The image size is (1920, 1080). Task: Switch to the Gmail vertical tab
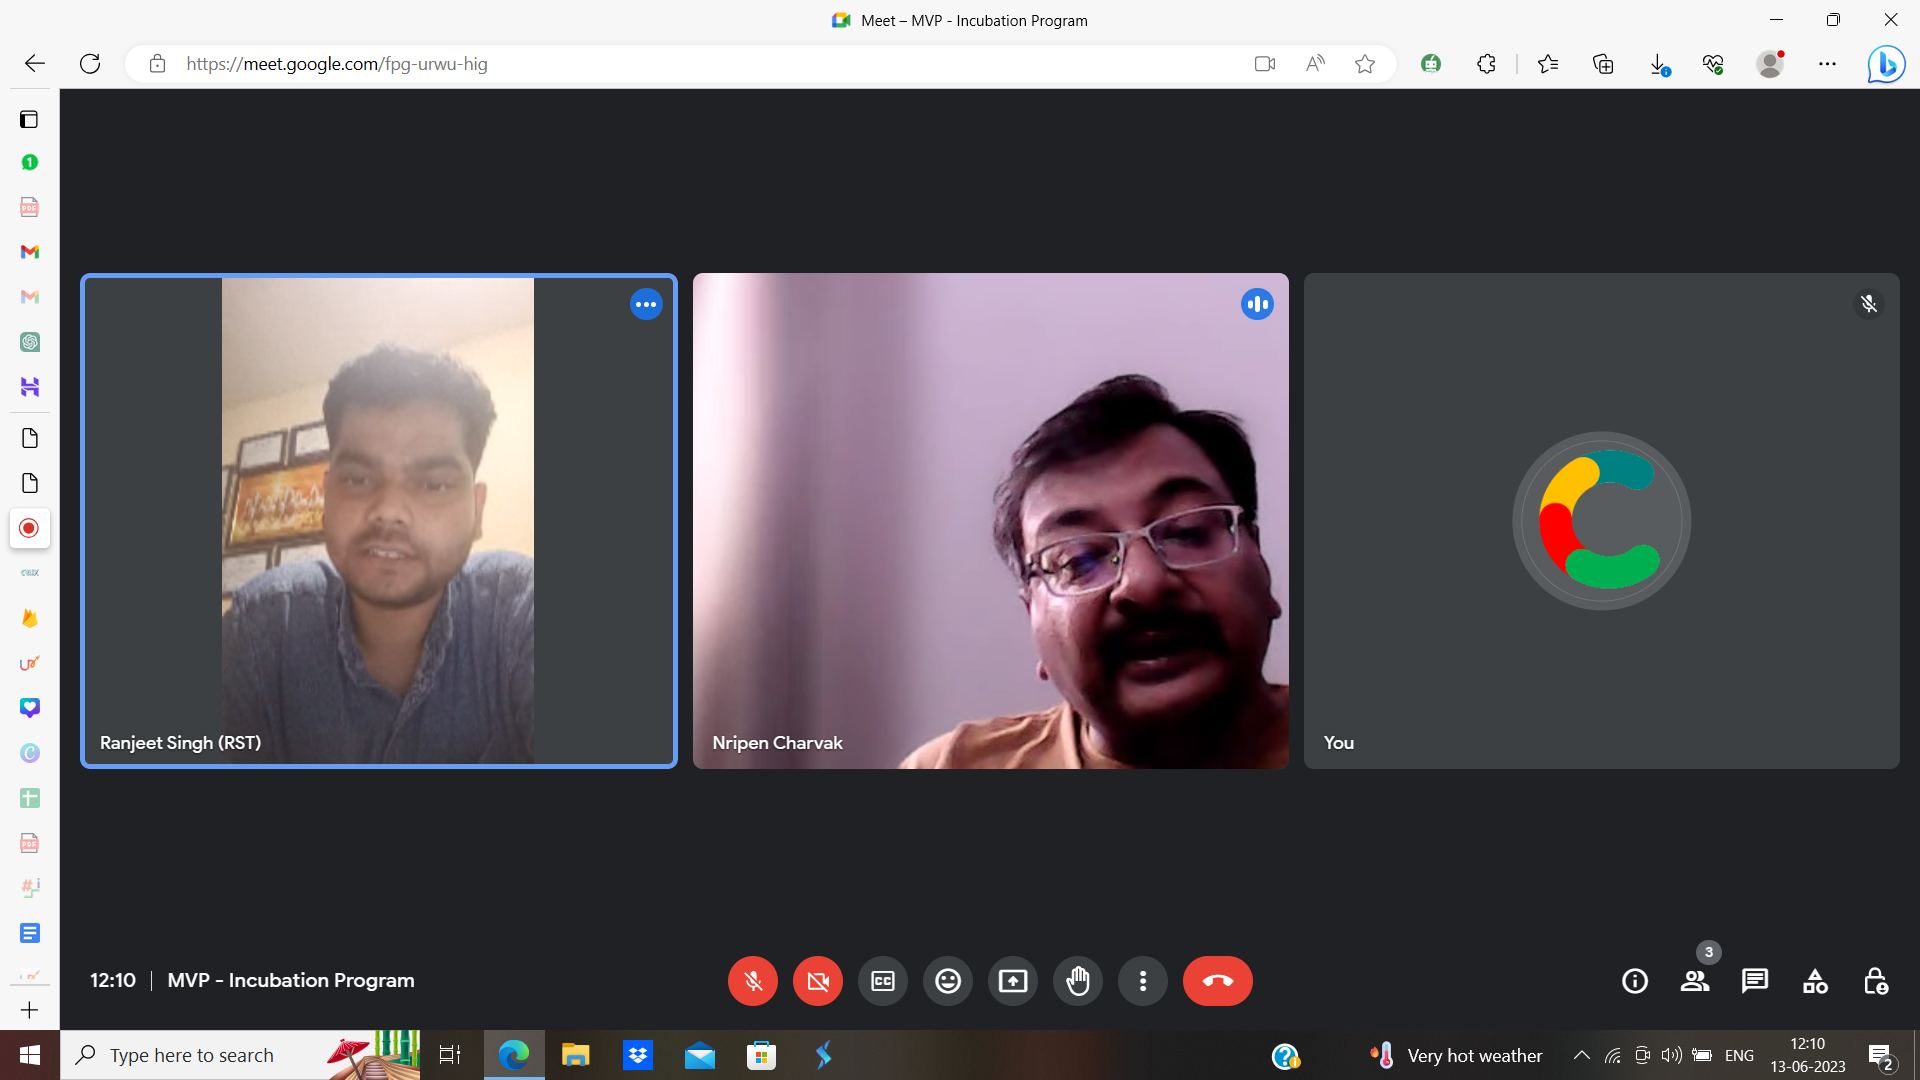pos(29,252)
